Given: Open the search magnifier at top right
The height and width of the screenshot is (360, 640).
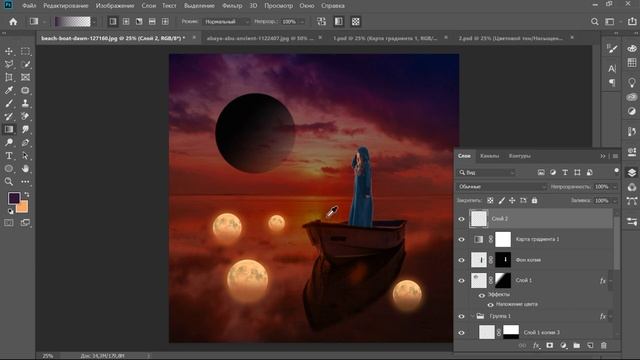Looking at the screenshot, I should tap(595, 22).
